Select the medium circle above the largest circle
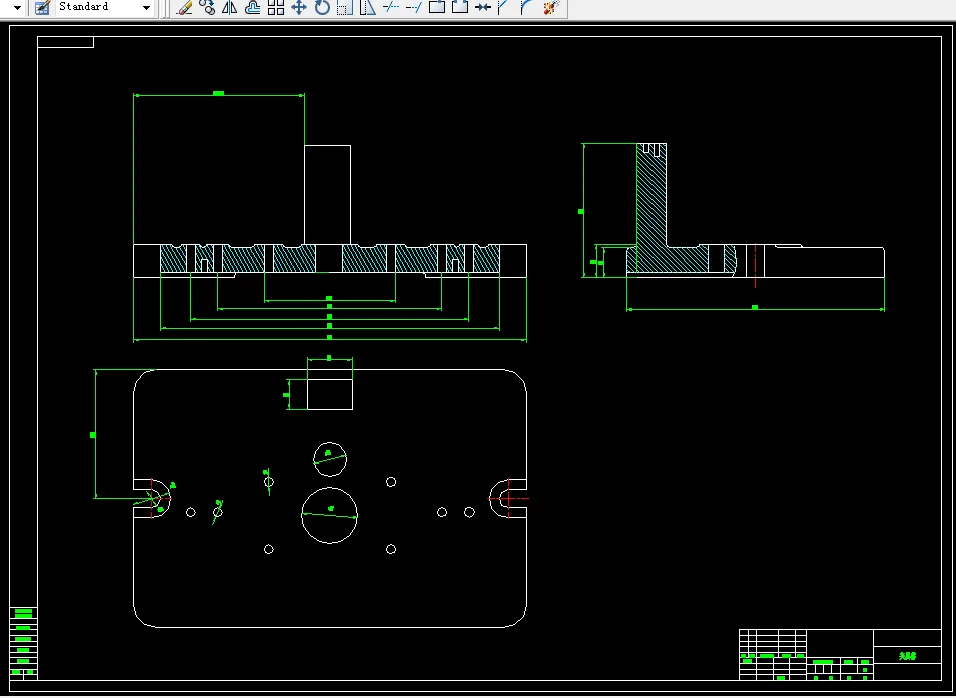This screenshot has height=698, width=956. click(x=330, y=459)
